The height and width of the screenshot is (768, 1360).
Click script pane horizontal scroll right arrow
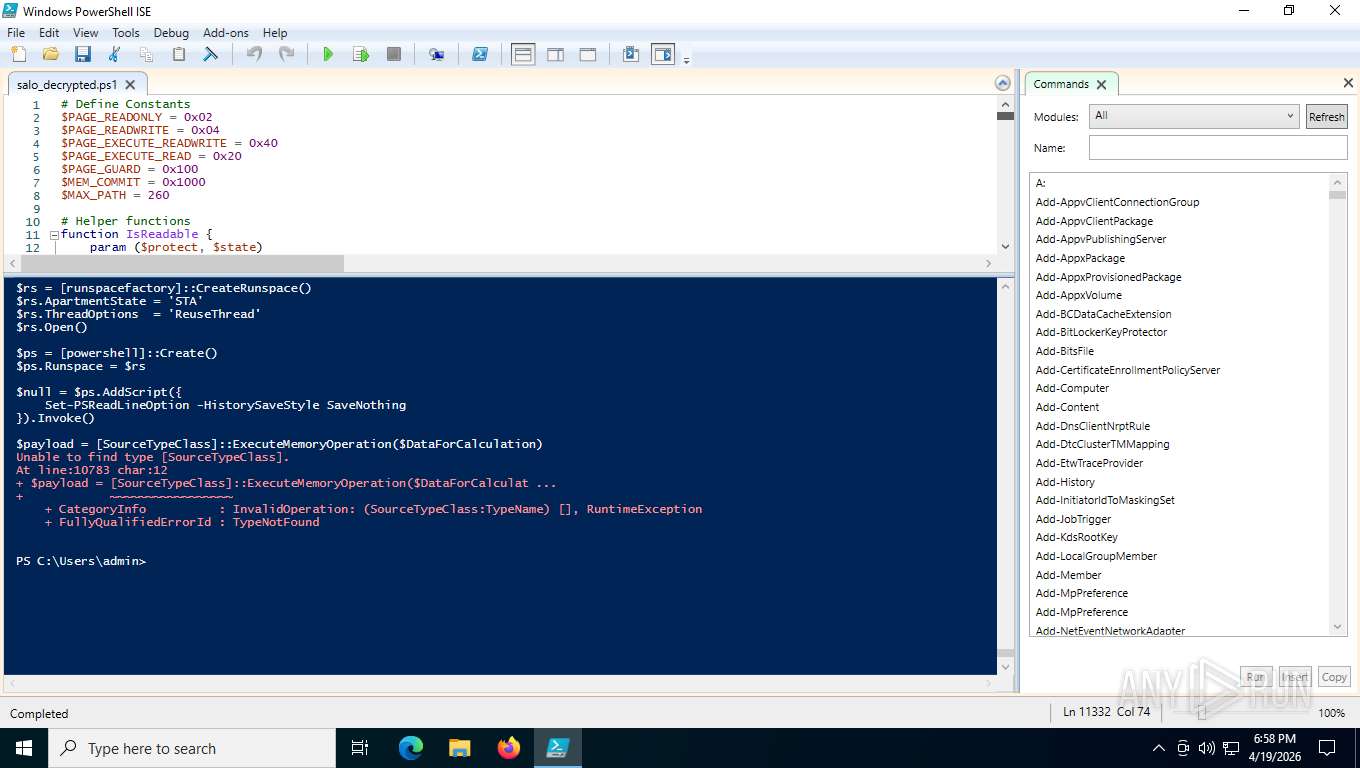(x=988, y=264)
